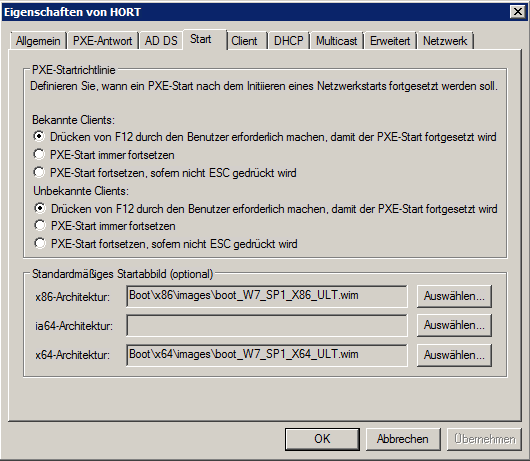This screenshot has width=530, height=461.
Task: Select ESC option under Bekannte Clients
Action: (39, 172)
